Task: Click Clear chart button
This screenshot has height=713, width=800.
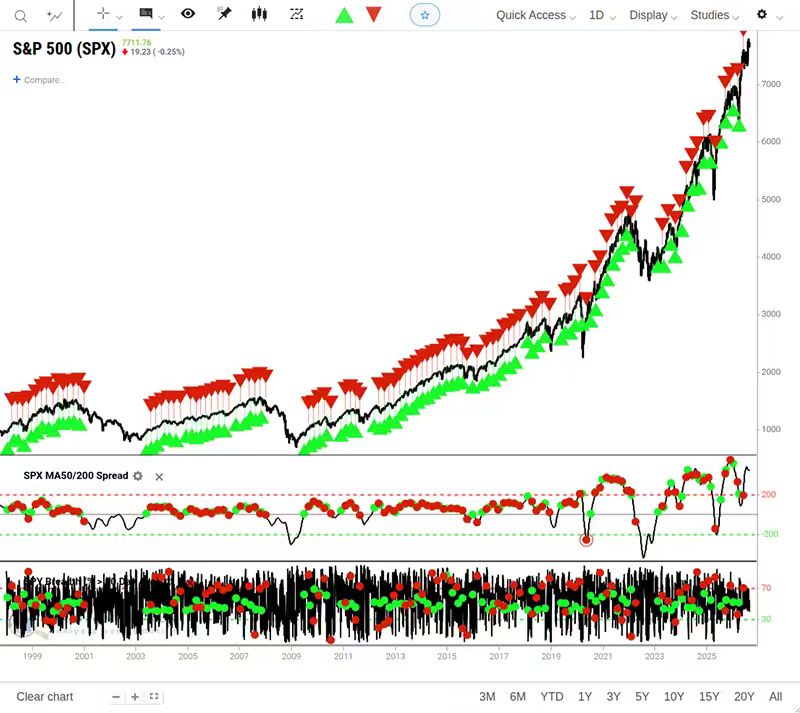Action: (44, 697)
